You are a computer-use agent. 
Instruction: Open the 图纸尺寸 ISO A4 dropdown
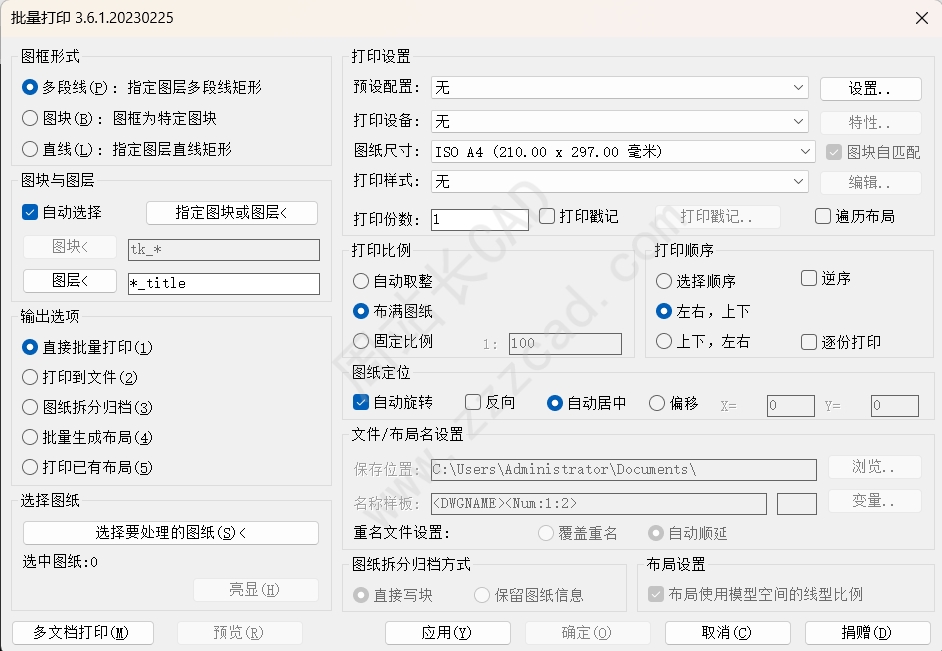pyautogui.click(x=623, y=151)
